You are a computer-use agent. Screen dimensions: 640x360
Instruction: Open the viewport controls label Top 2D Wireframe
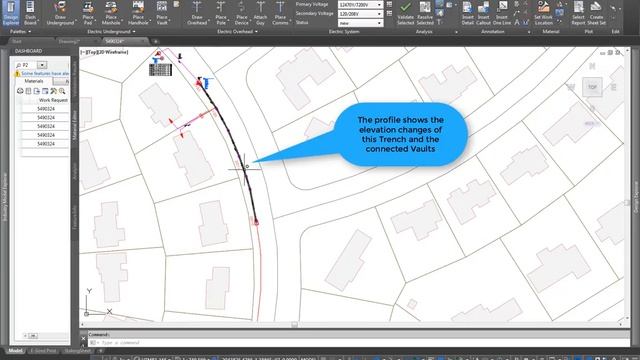click(x=104, y=52)
